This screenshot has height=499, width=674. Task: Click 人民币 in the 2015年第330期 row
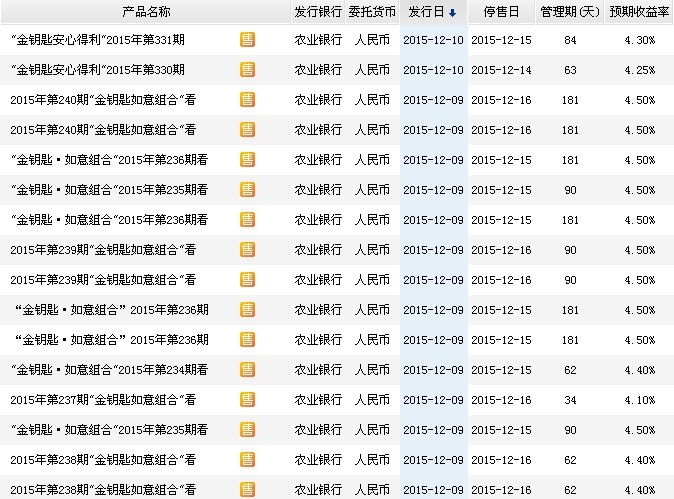coord(372,70)
